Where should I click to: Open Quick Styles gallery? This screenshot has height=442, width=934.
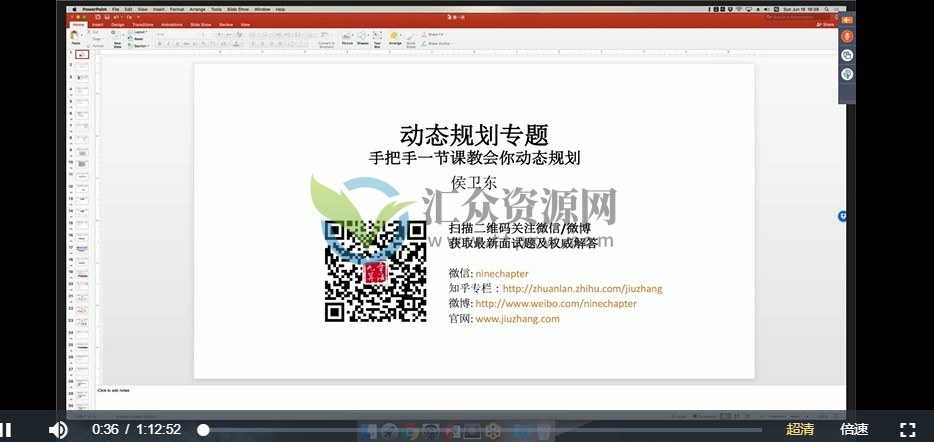pyautogui.click(x=411, y=39)
